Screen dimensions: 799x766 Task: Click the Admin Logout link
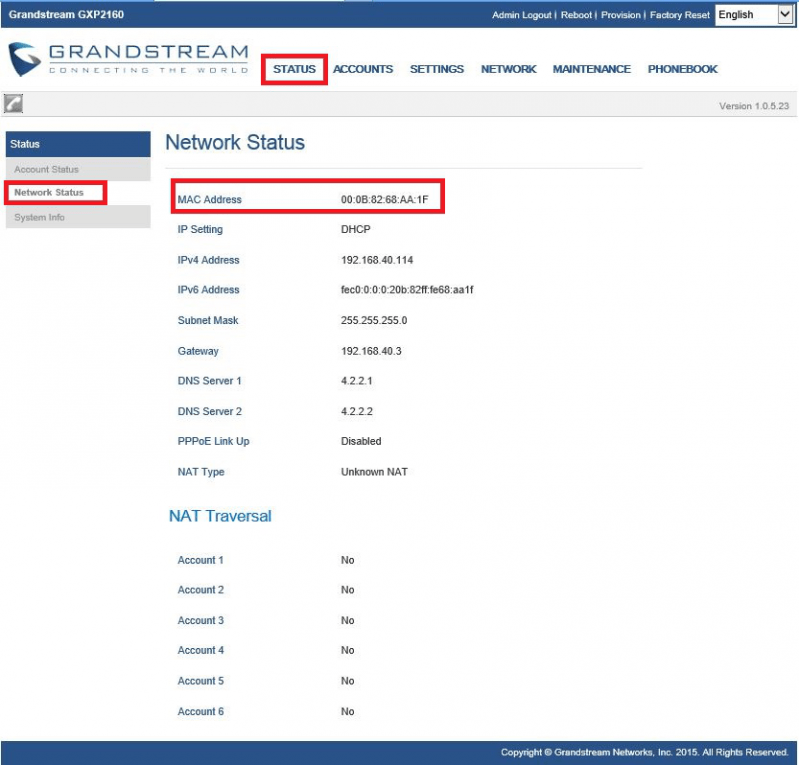point(521,15)
